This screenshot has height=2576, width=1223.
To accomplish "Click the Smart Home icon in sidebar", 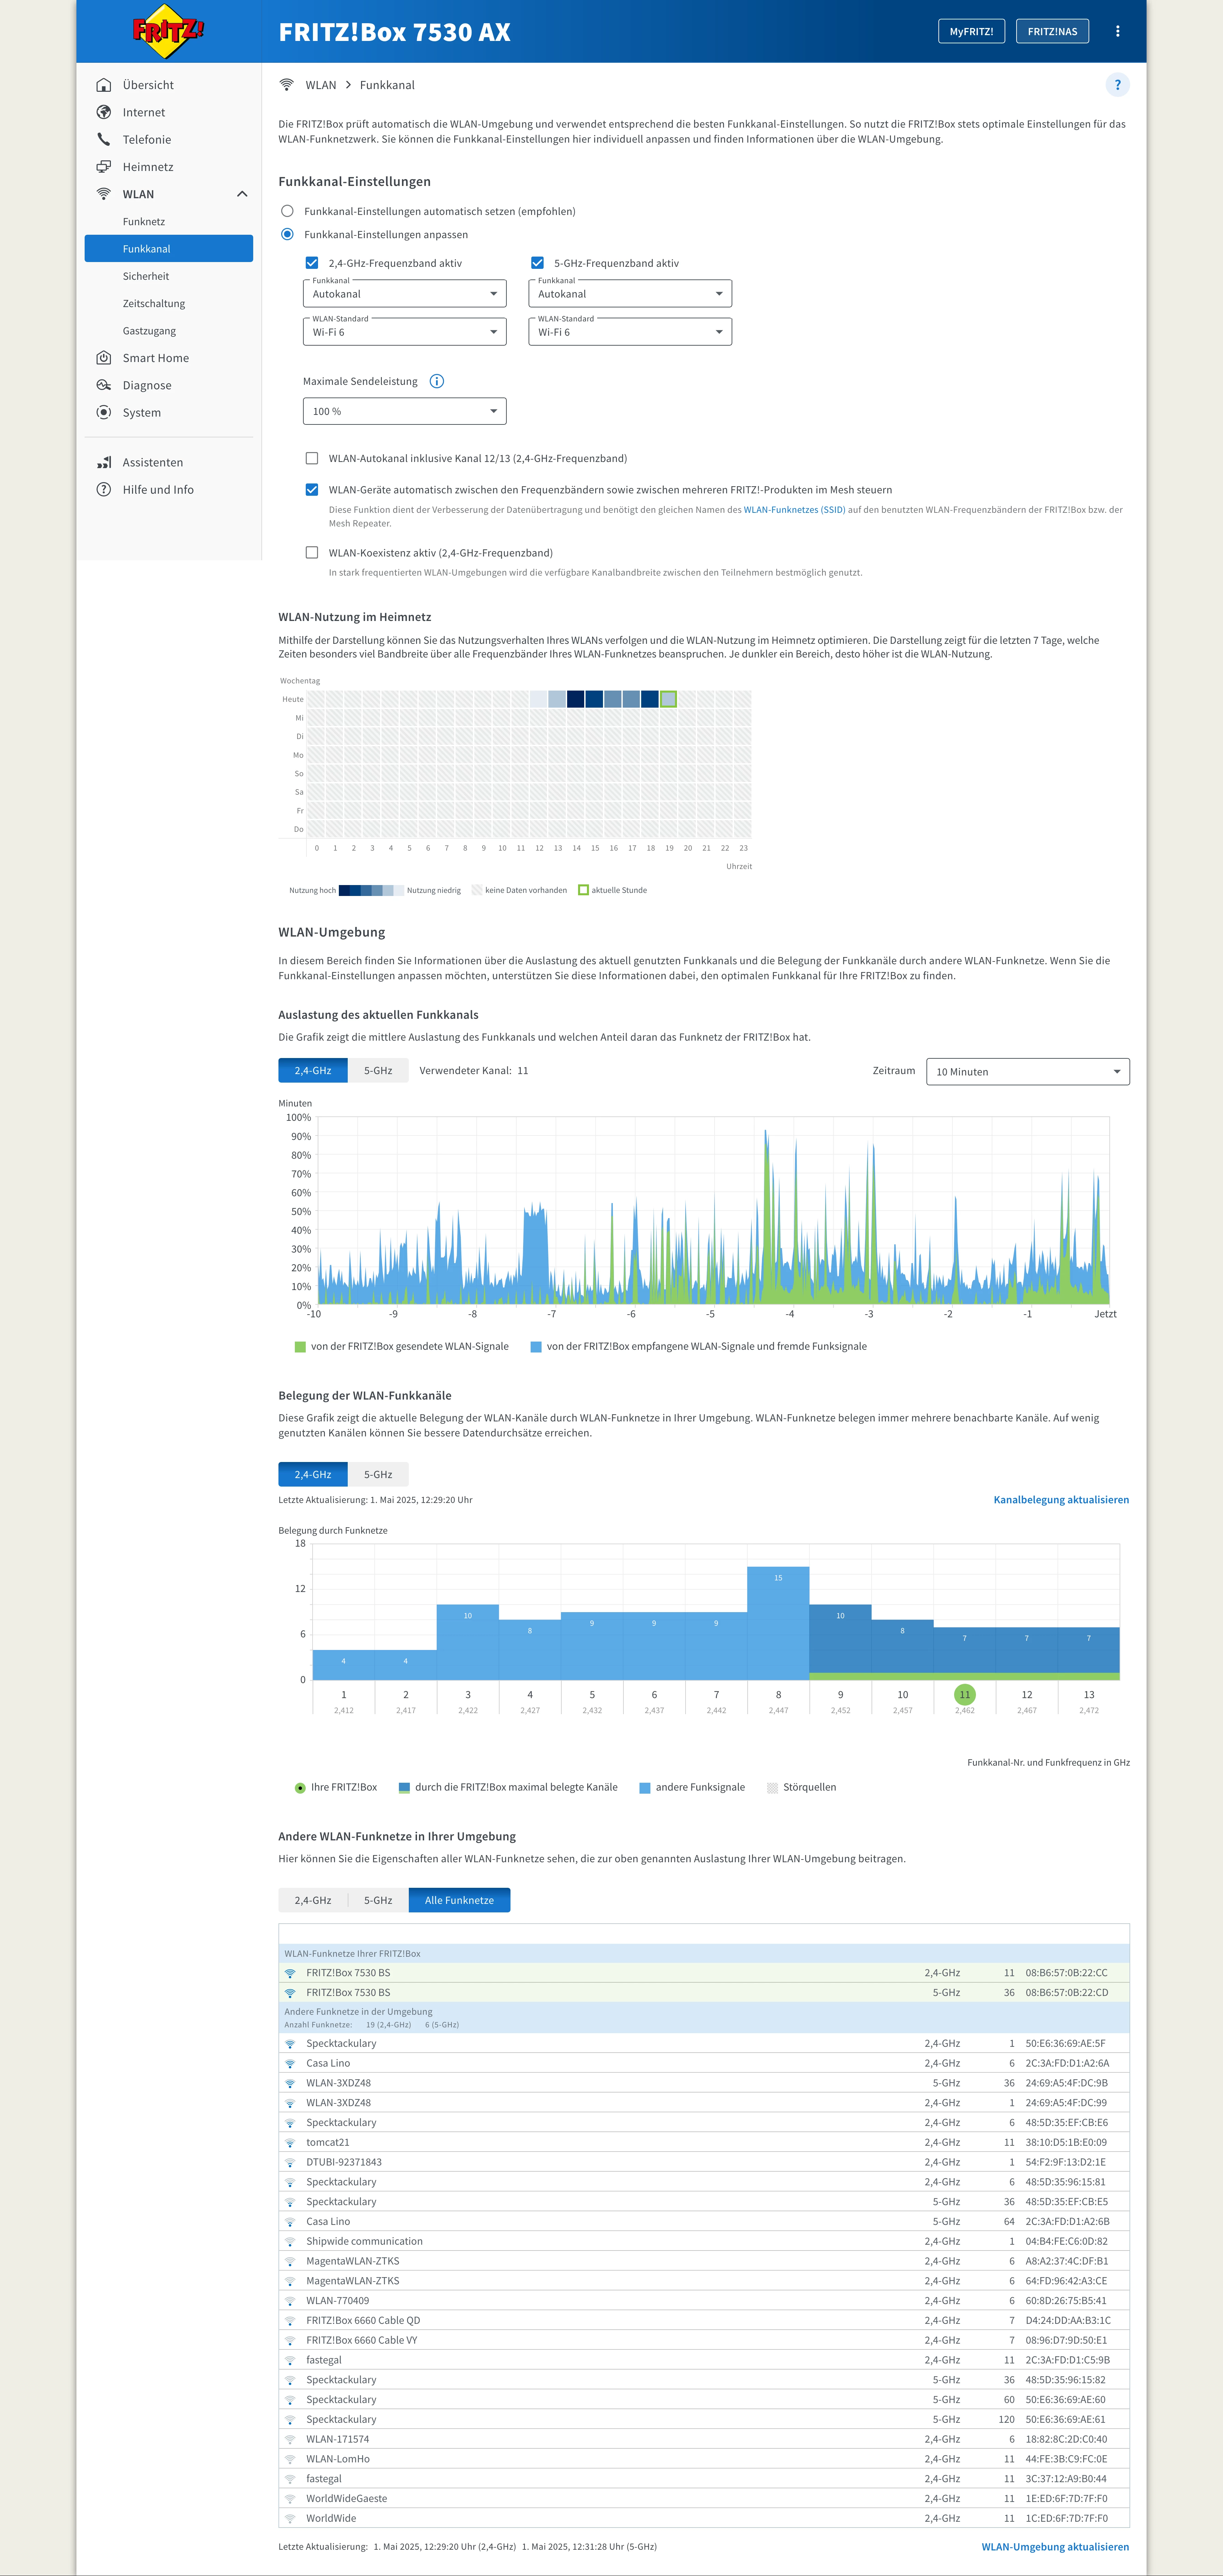I will coord(104,358).
